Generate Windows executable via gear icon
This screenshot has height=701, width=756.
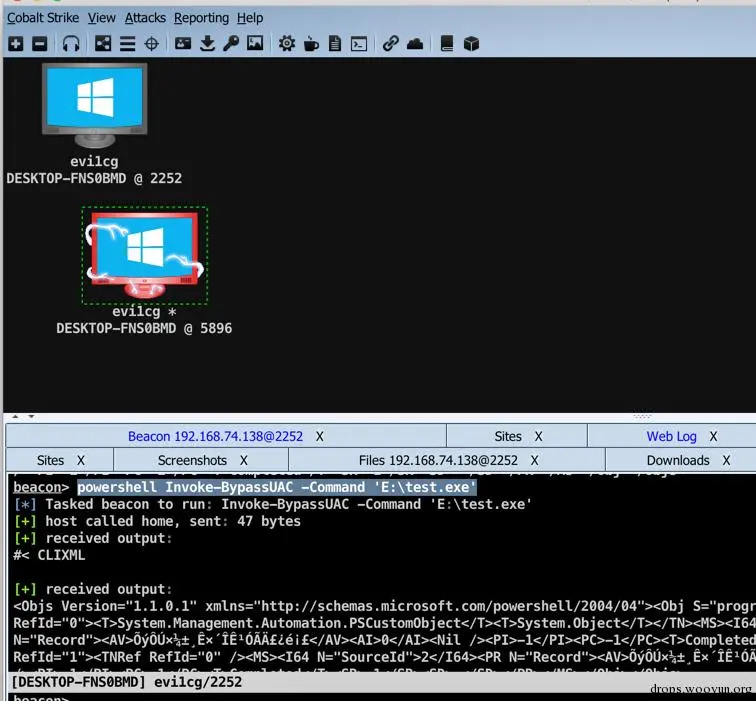click(287, 44)
